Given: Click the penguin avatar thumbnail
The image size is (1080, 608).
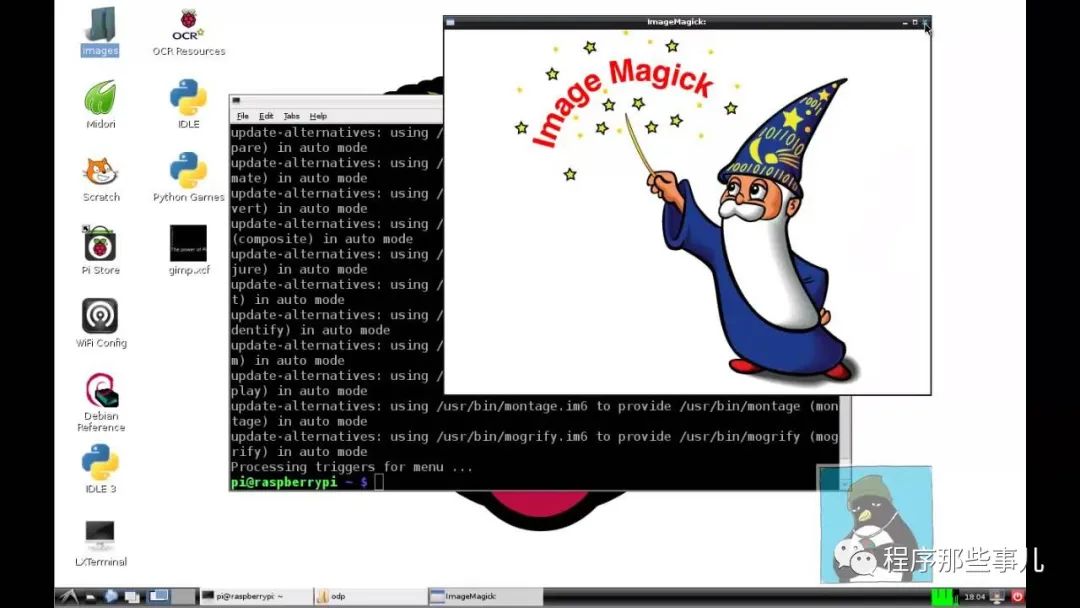Looking at the screenshot, I should point(876,524).
